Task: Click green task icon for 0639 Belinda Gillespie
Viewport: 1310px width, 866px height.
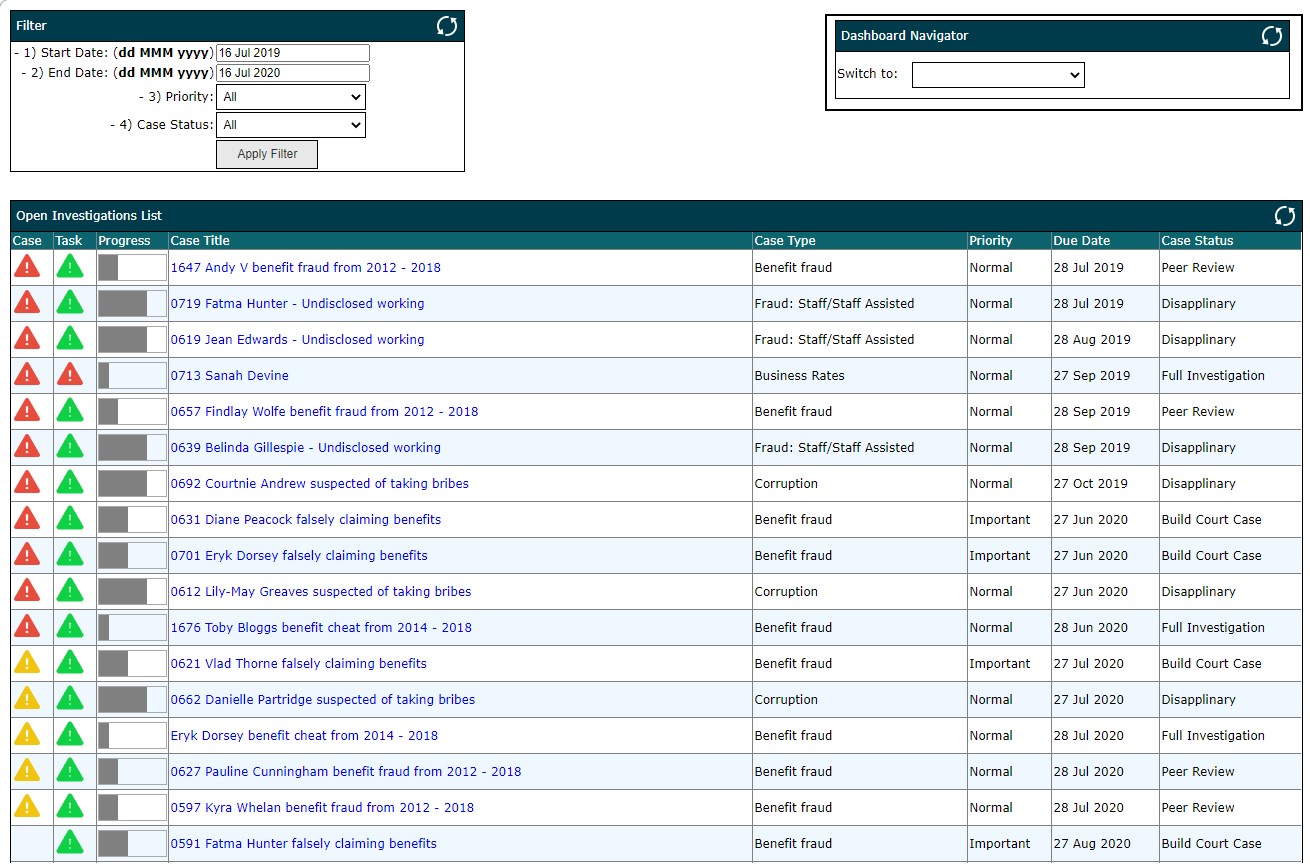Action: pyautogui.click(x=69, y=447)
